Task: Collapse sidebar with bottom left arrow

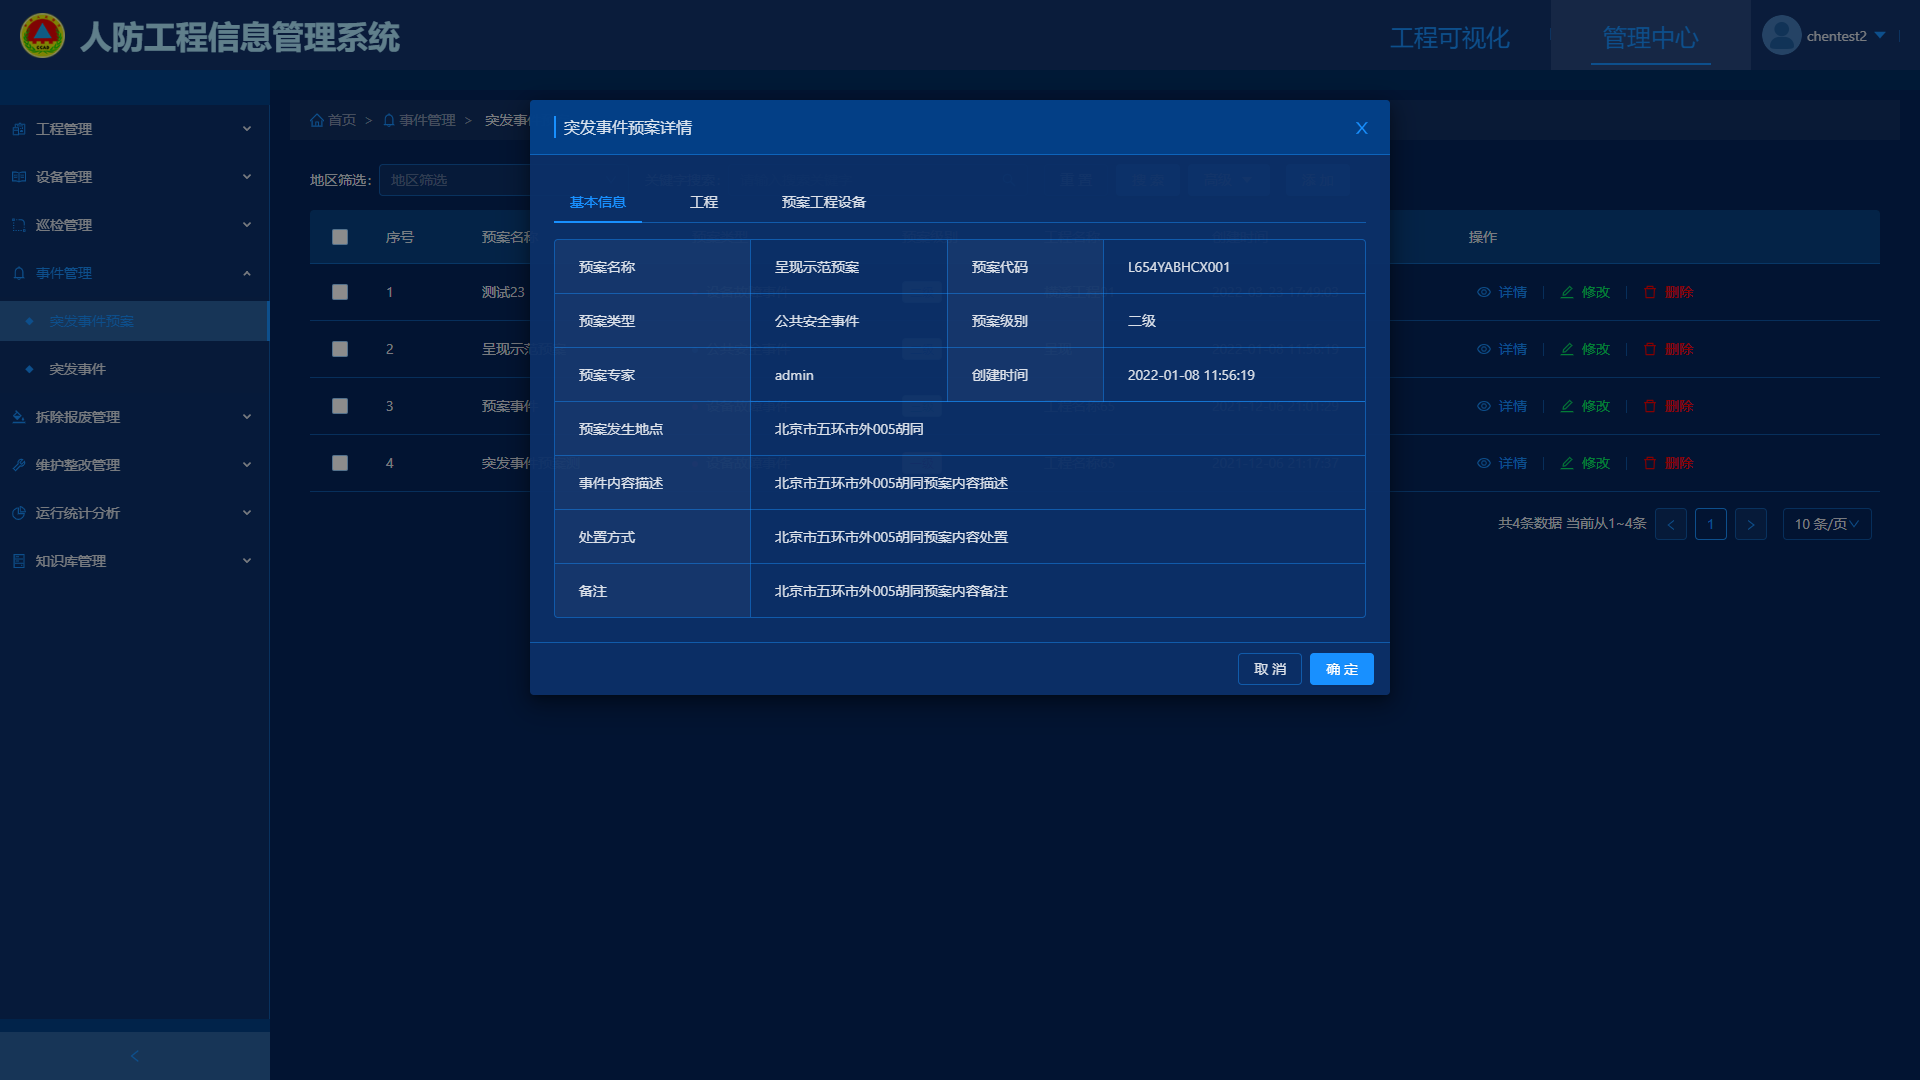Action: click(x=135, y=1056)
